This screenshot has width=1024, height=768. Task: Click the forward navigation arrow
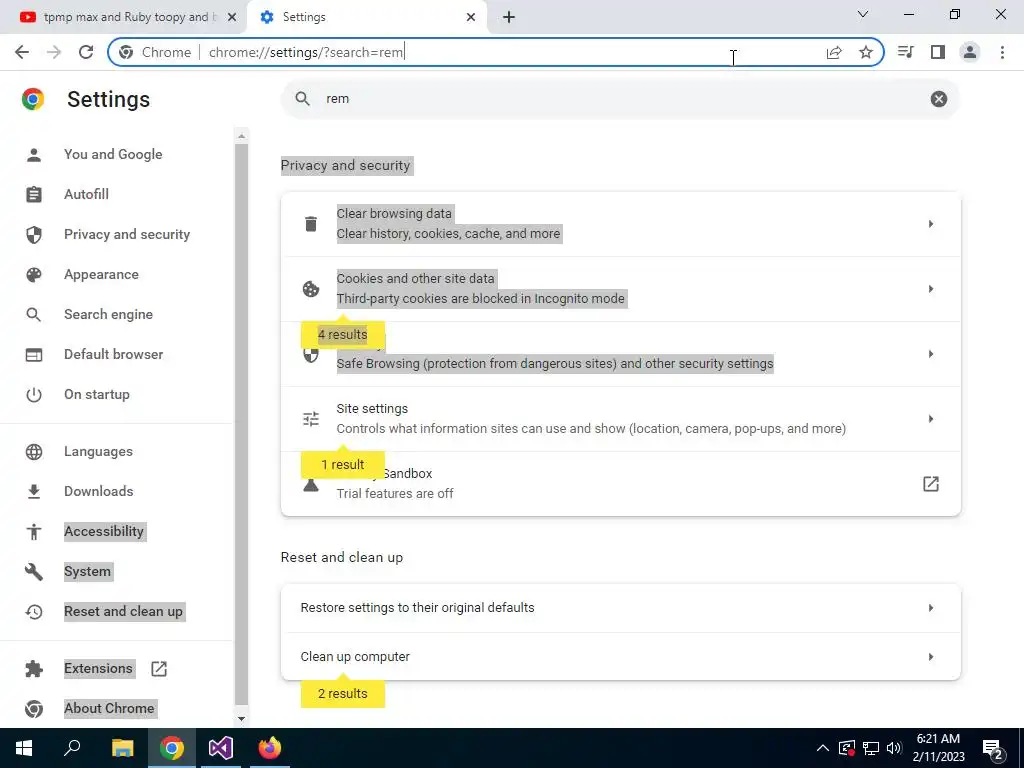click(54, 52)
